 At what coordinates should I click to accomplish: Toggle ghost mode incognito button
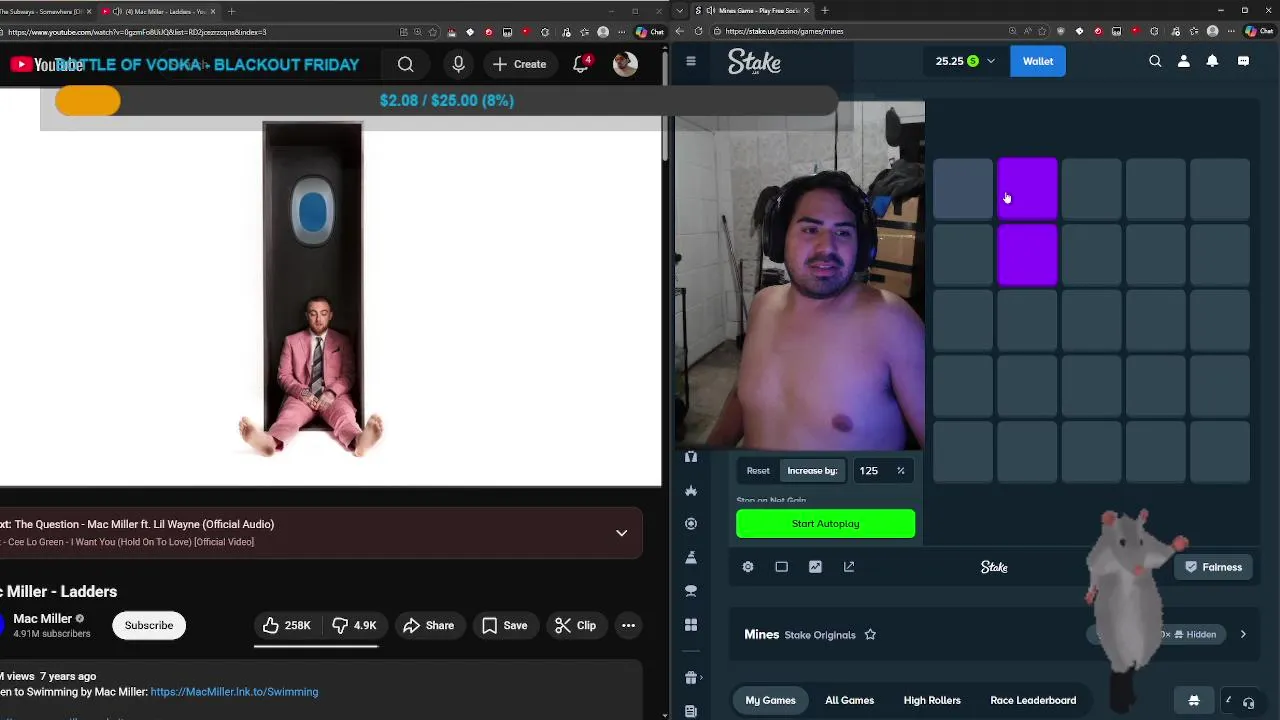(1193, 700)
